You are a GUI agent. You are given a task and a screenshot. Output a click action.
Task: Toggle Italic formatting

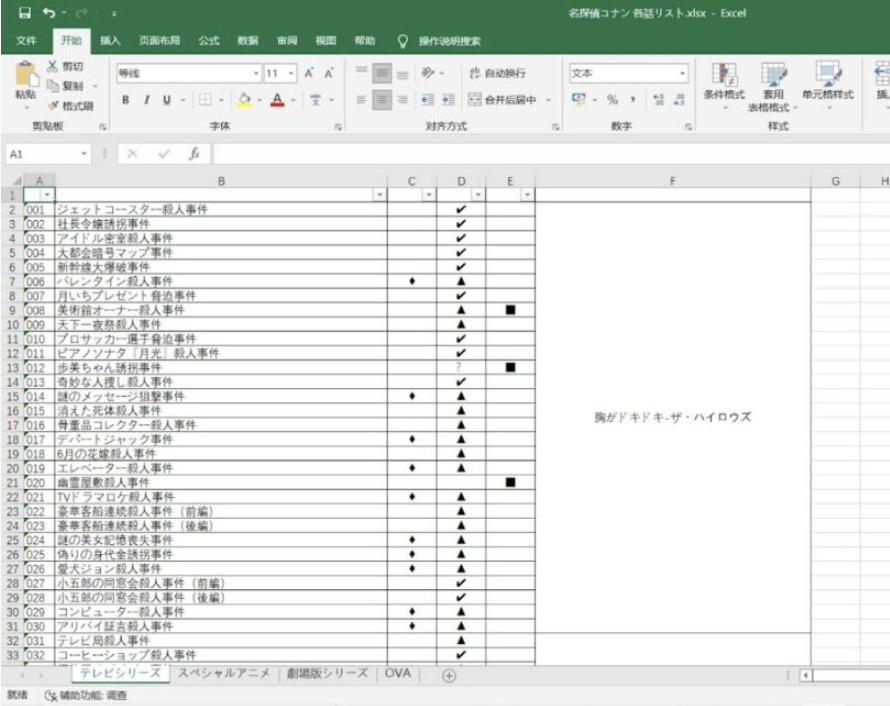(x=146, y=99)
